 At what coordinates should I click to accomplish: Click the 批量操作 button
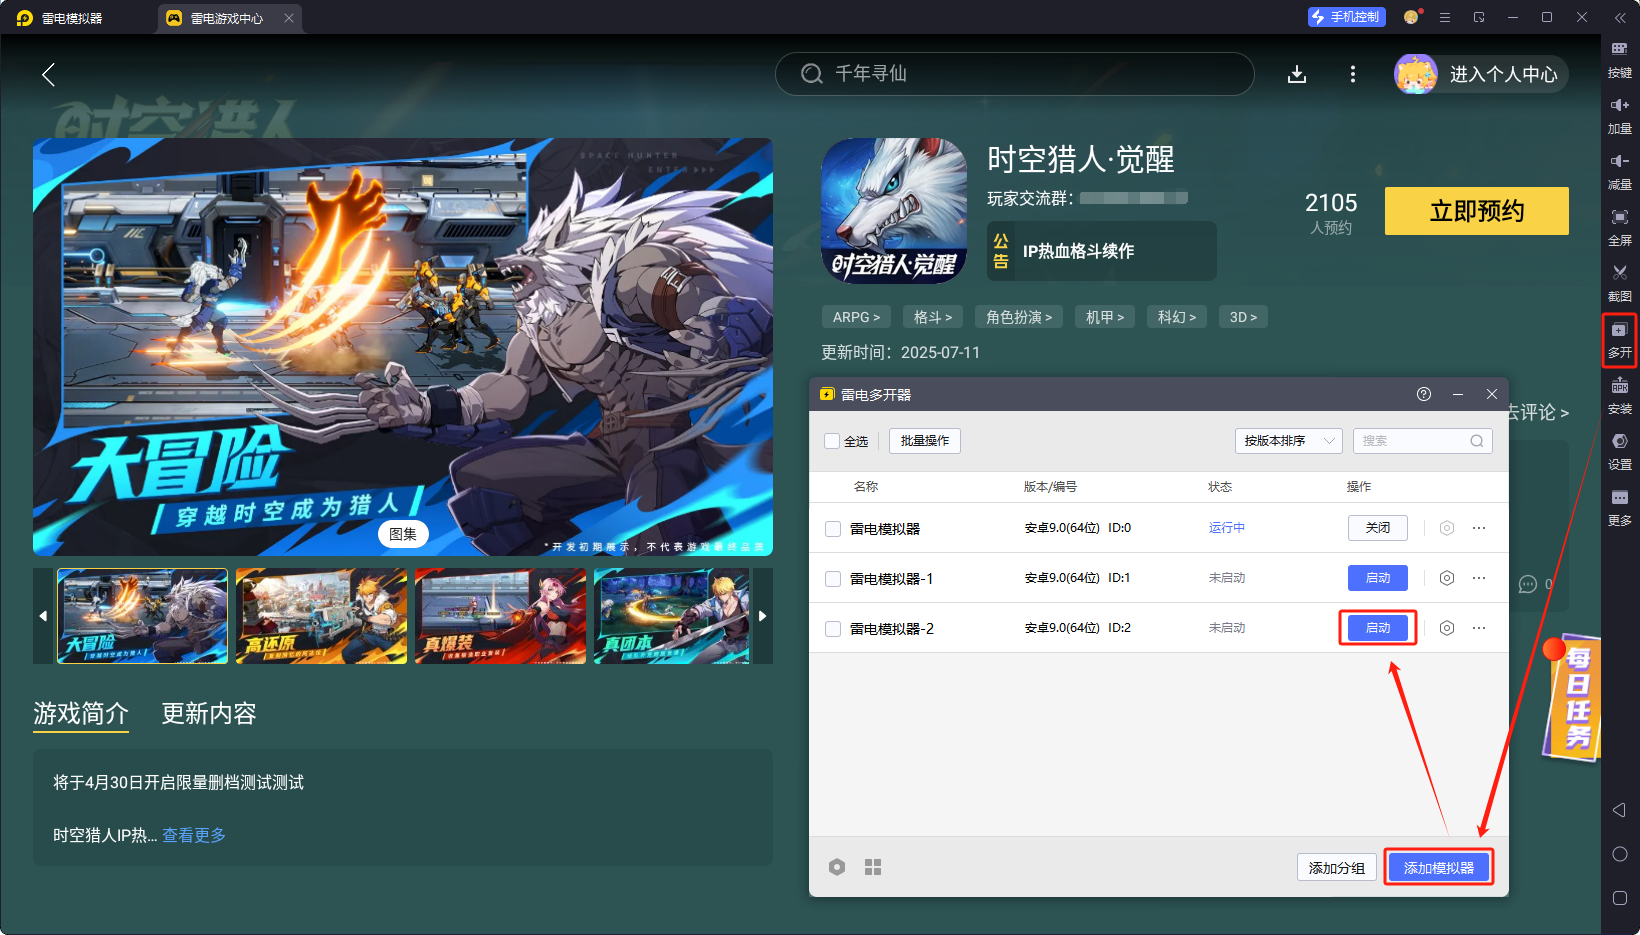click(925, 441)
